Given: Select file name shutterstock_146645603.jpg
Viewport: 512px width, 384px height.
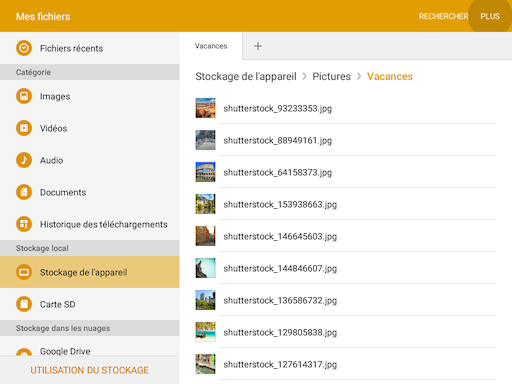Looking at the screenshot, I should tap(280, 237).
